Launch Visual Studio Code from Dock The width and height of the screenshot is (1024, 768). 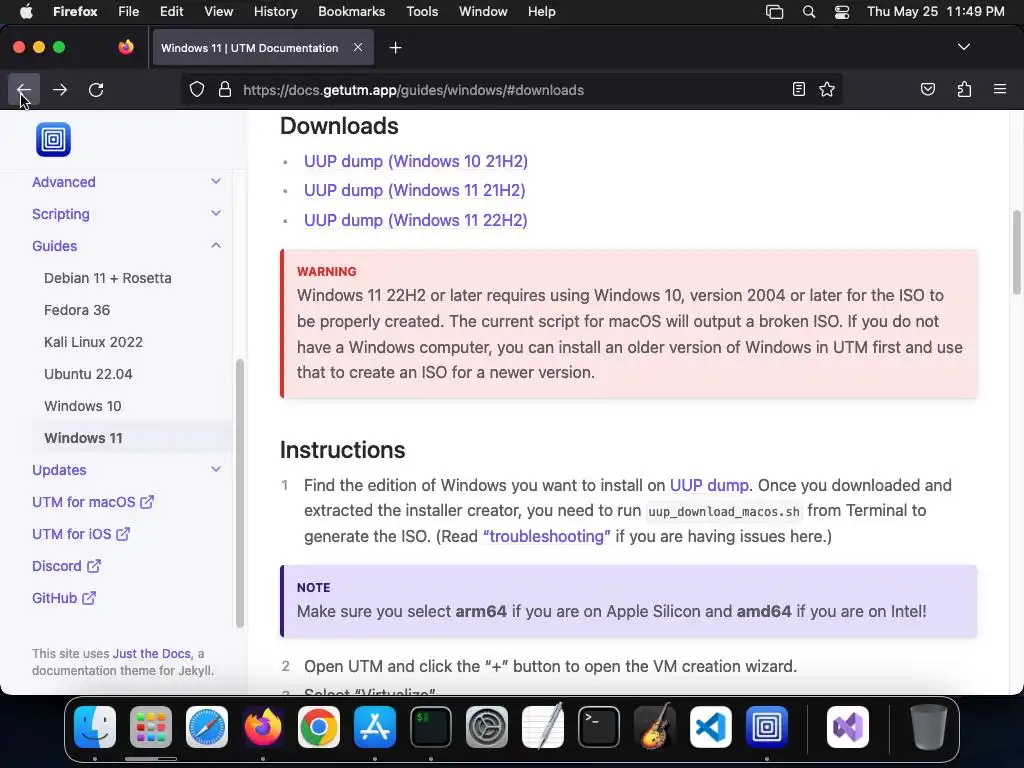click(x=711, y=727)
